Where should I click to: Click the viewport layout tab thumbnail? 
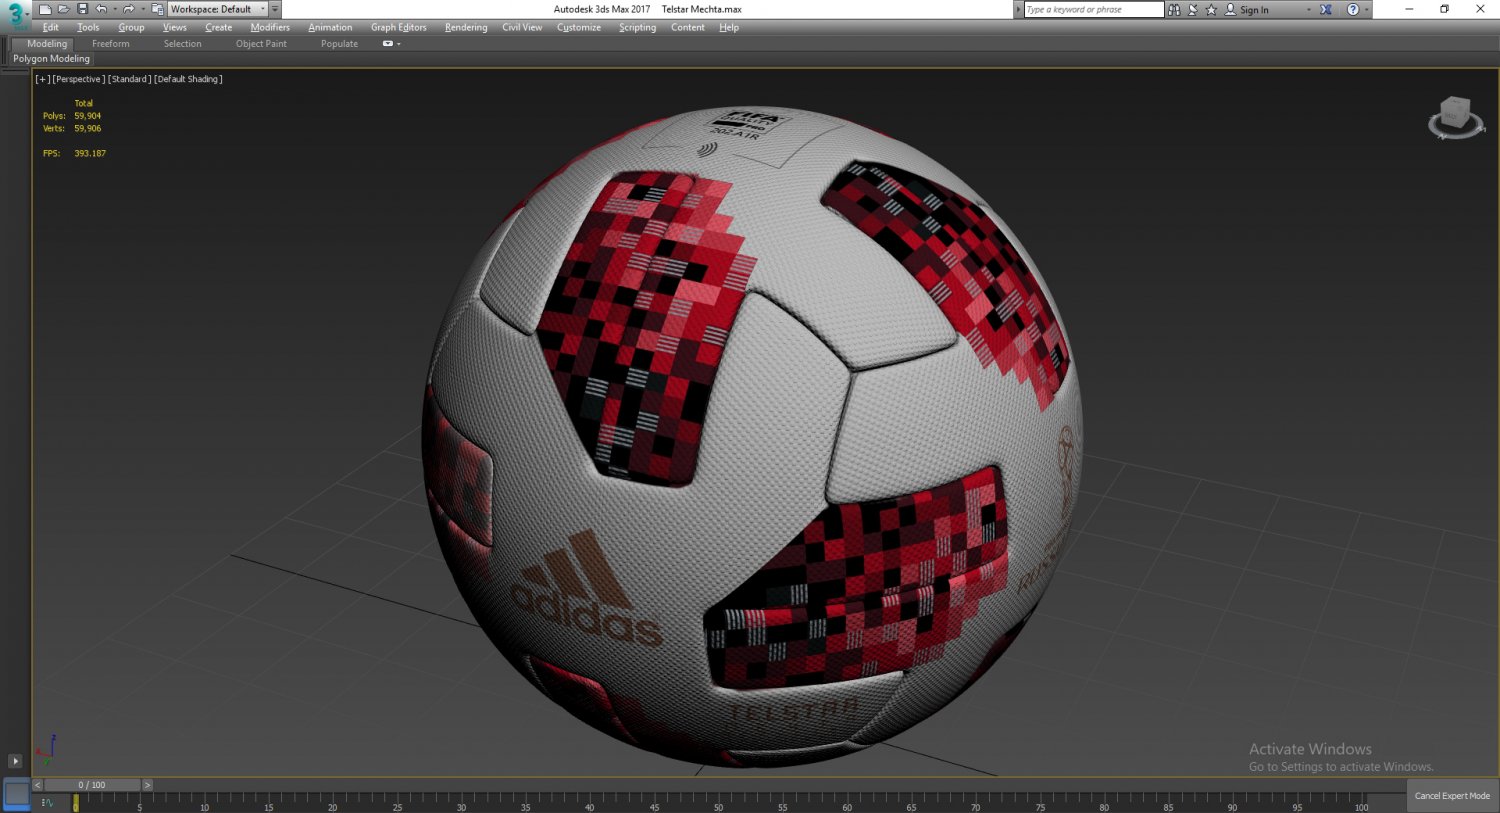coord(17,794)
